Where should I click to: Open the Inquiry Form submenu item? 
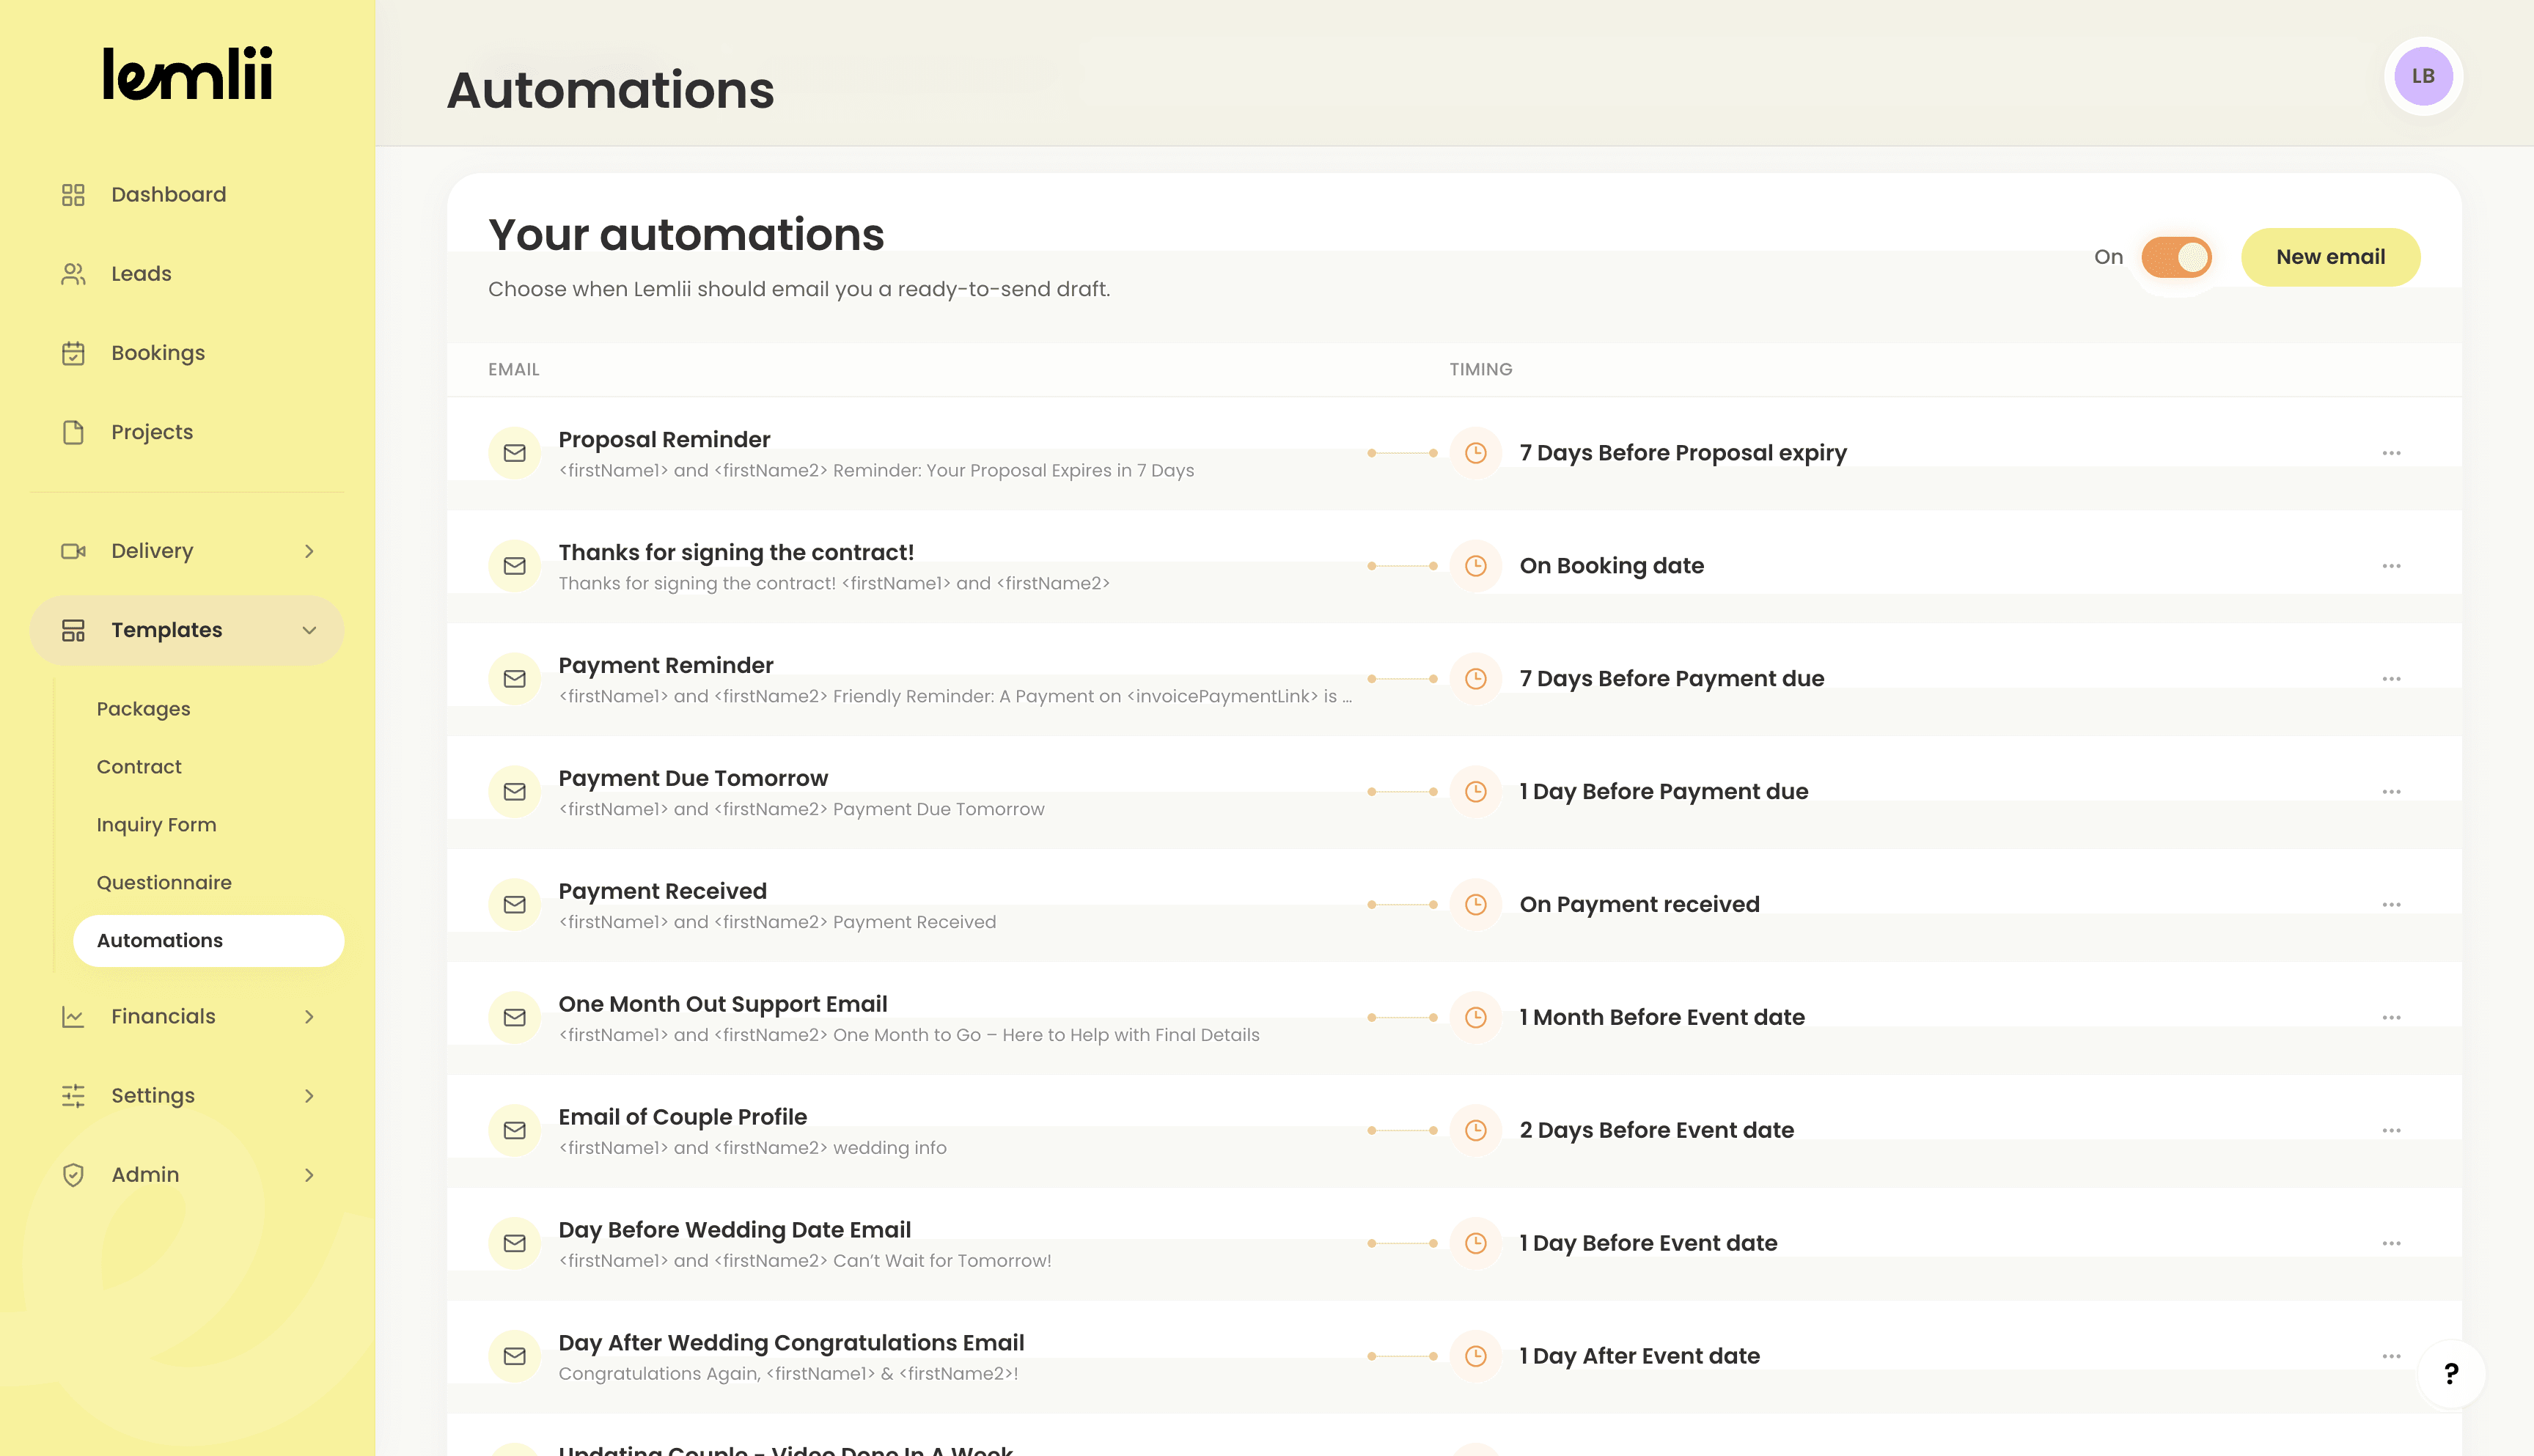pyautogui.click(x=156, y=825)
